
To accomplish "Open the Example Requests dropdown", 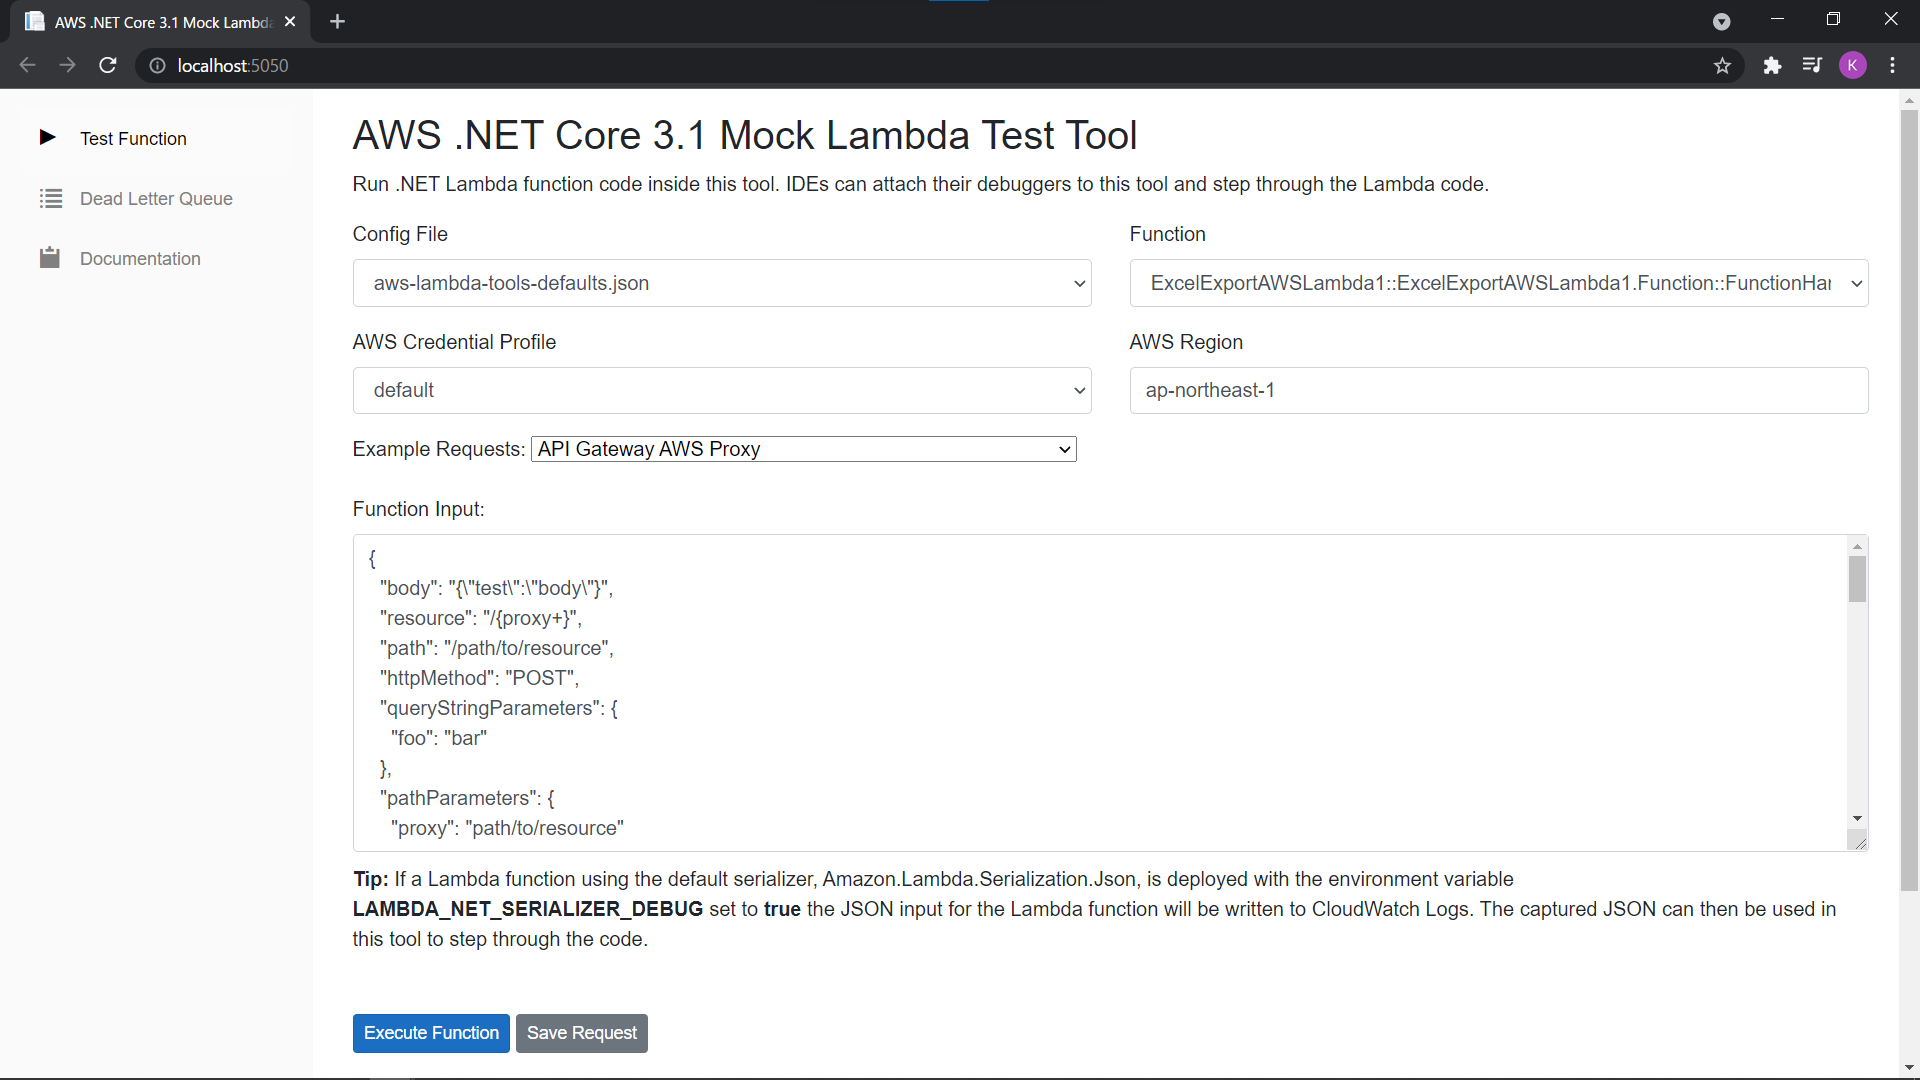I will coord(803,449).
